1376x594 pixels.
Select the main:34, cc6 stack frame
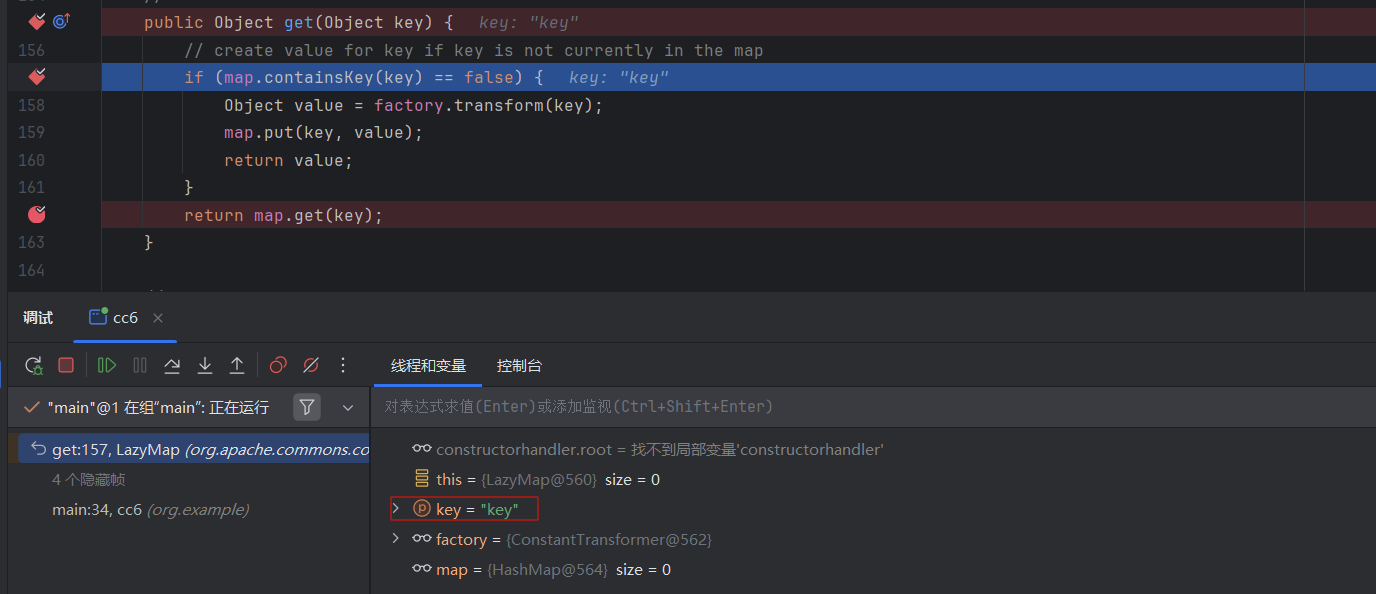(150, 510)
